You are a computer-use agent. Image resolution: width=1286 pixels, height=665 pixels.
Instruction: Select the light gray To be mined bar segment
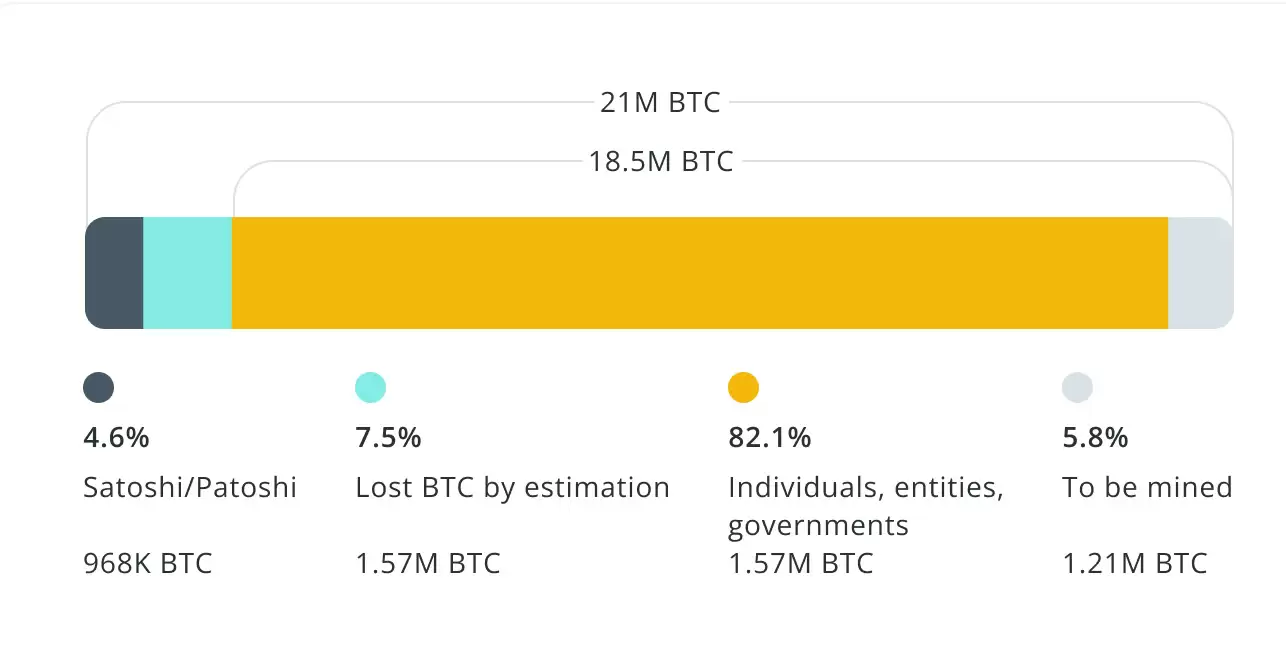(x=1200, y=273)
